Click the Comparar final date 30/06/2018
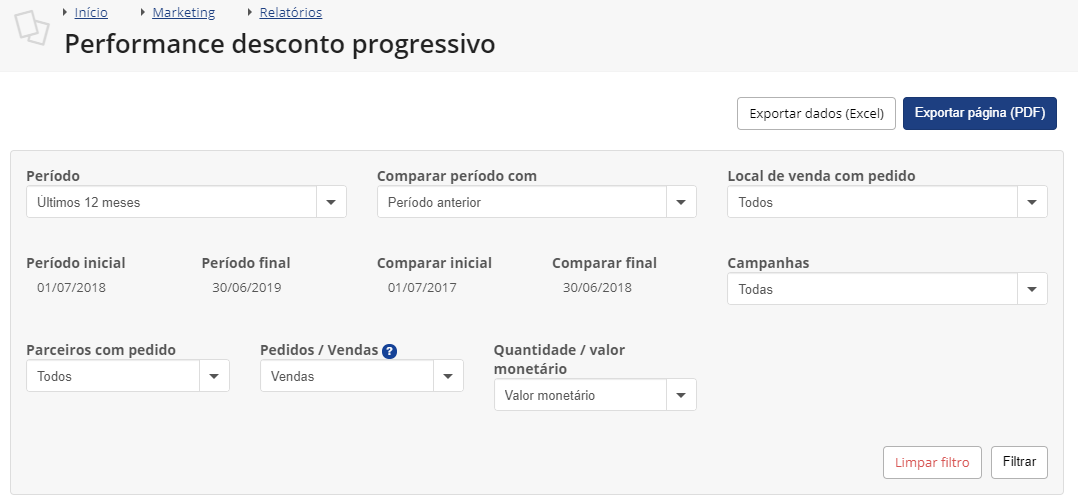The width and height of the screenshot is (1078, 498). click(x=597, y=288)
